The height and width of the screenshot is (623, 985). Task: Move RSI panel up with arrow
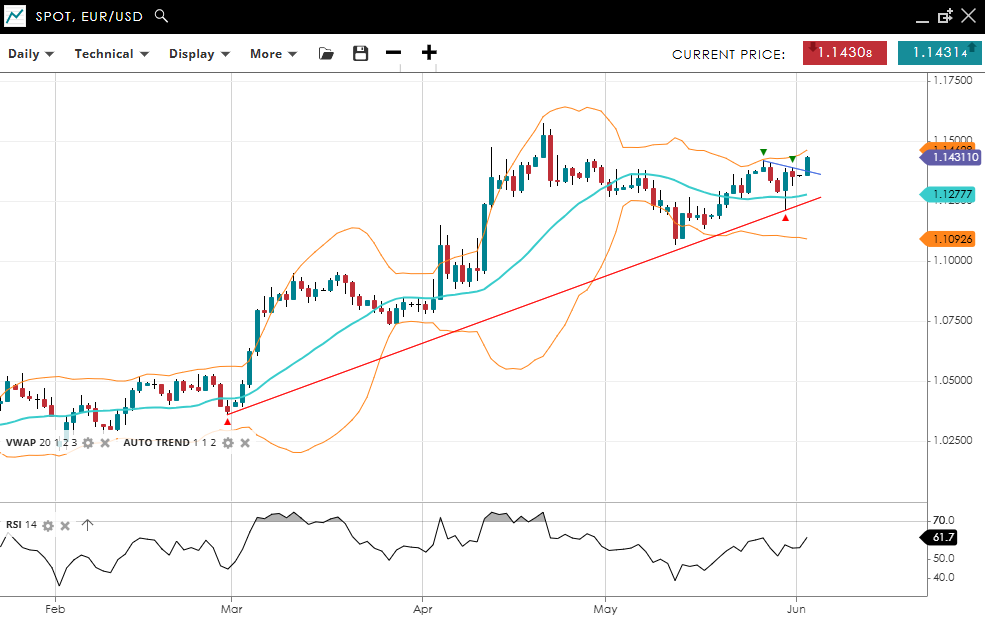pos(87,525)
